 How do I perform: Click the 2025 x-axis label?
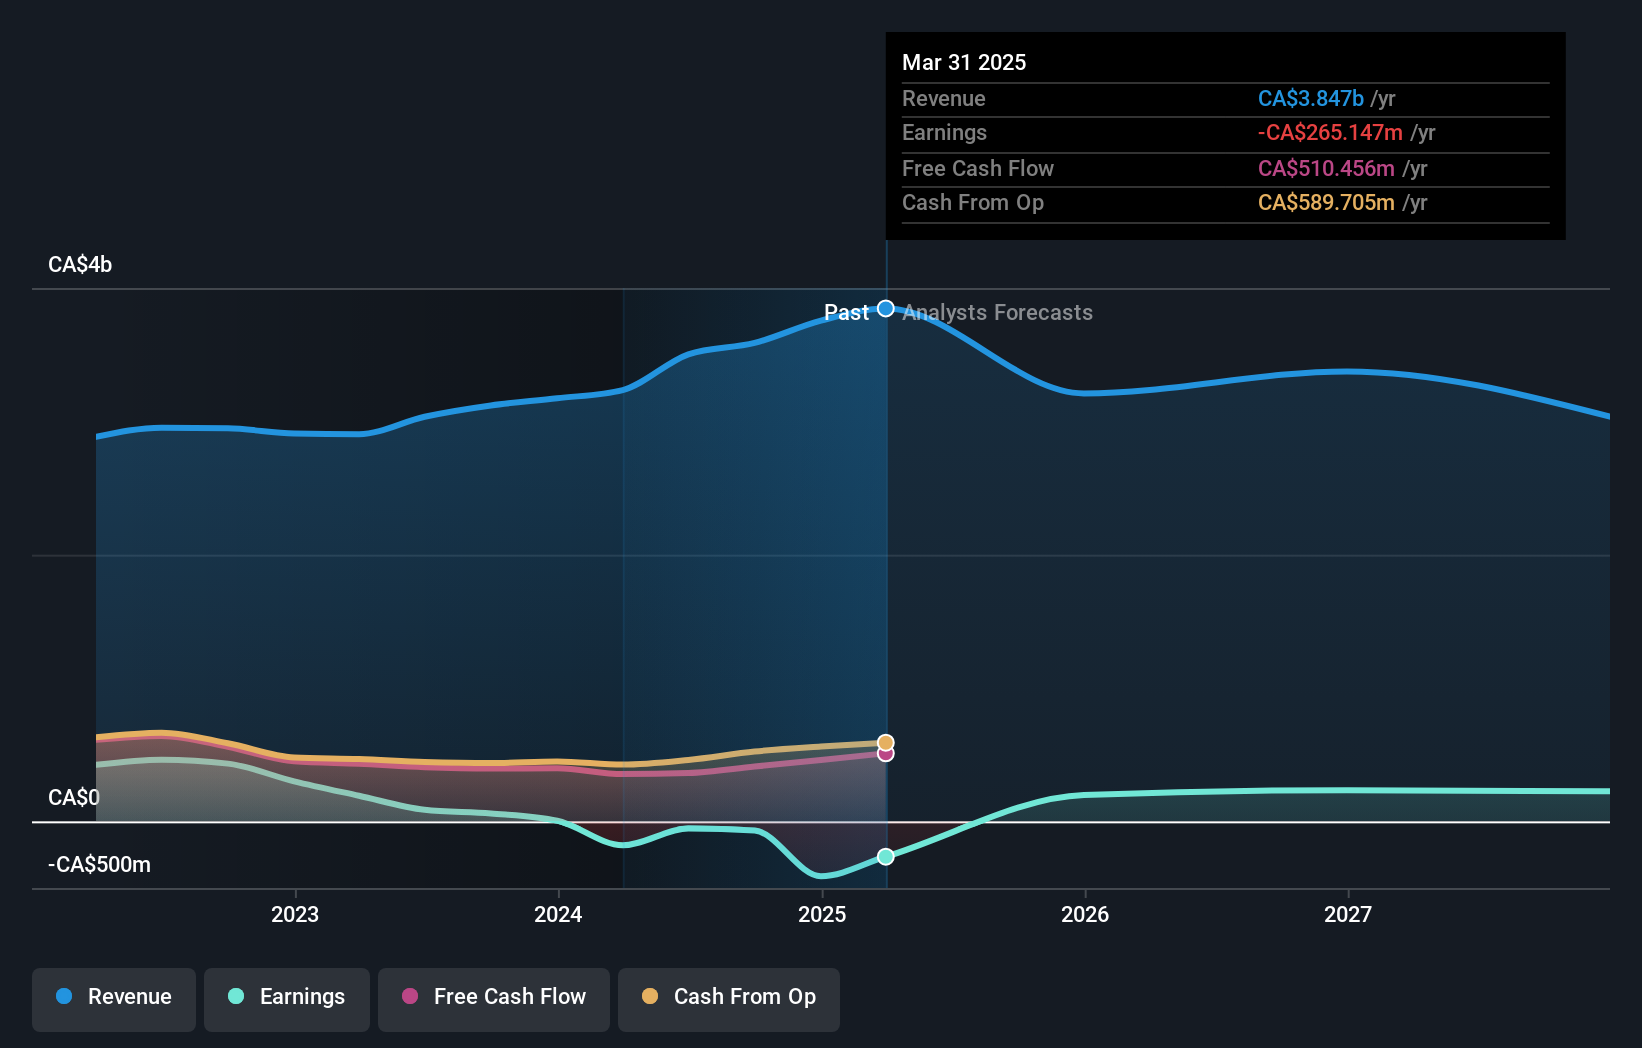pyautogui.click(x=822, y=914)
